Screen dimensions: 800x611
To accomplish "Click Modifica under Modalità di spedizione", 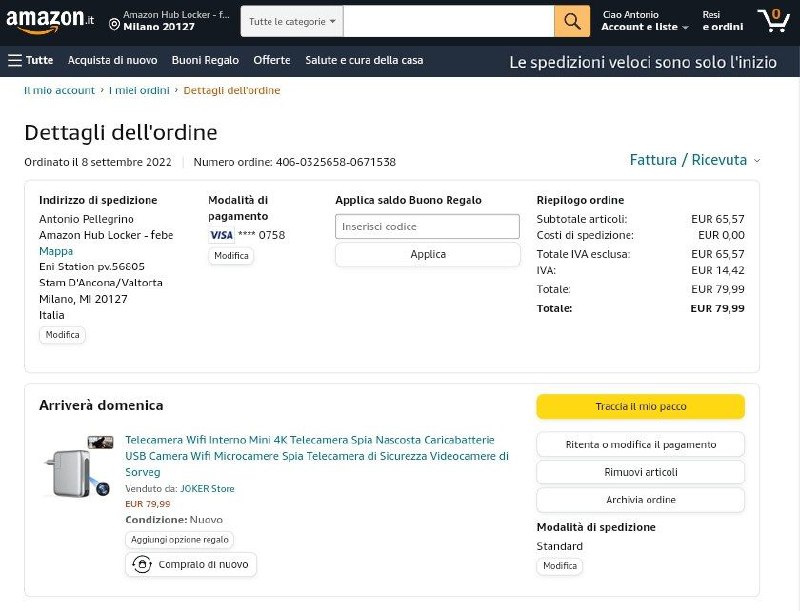I will point(560,566).
